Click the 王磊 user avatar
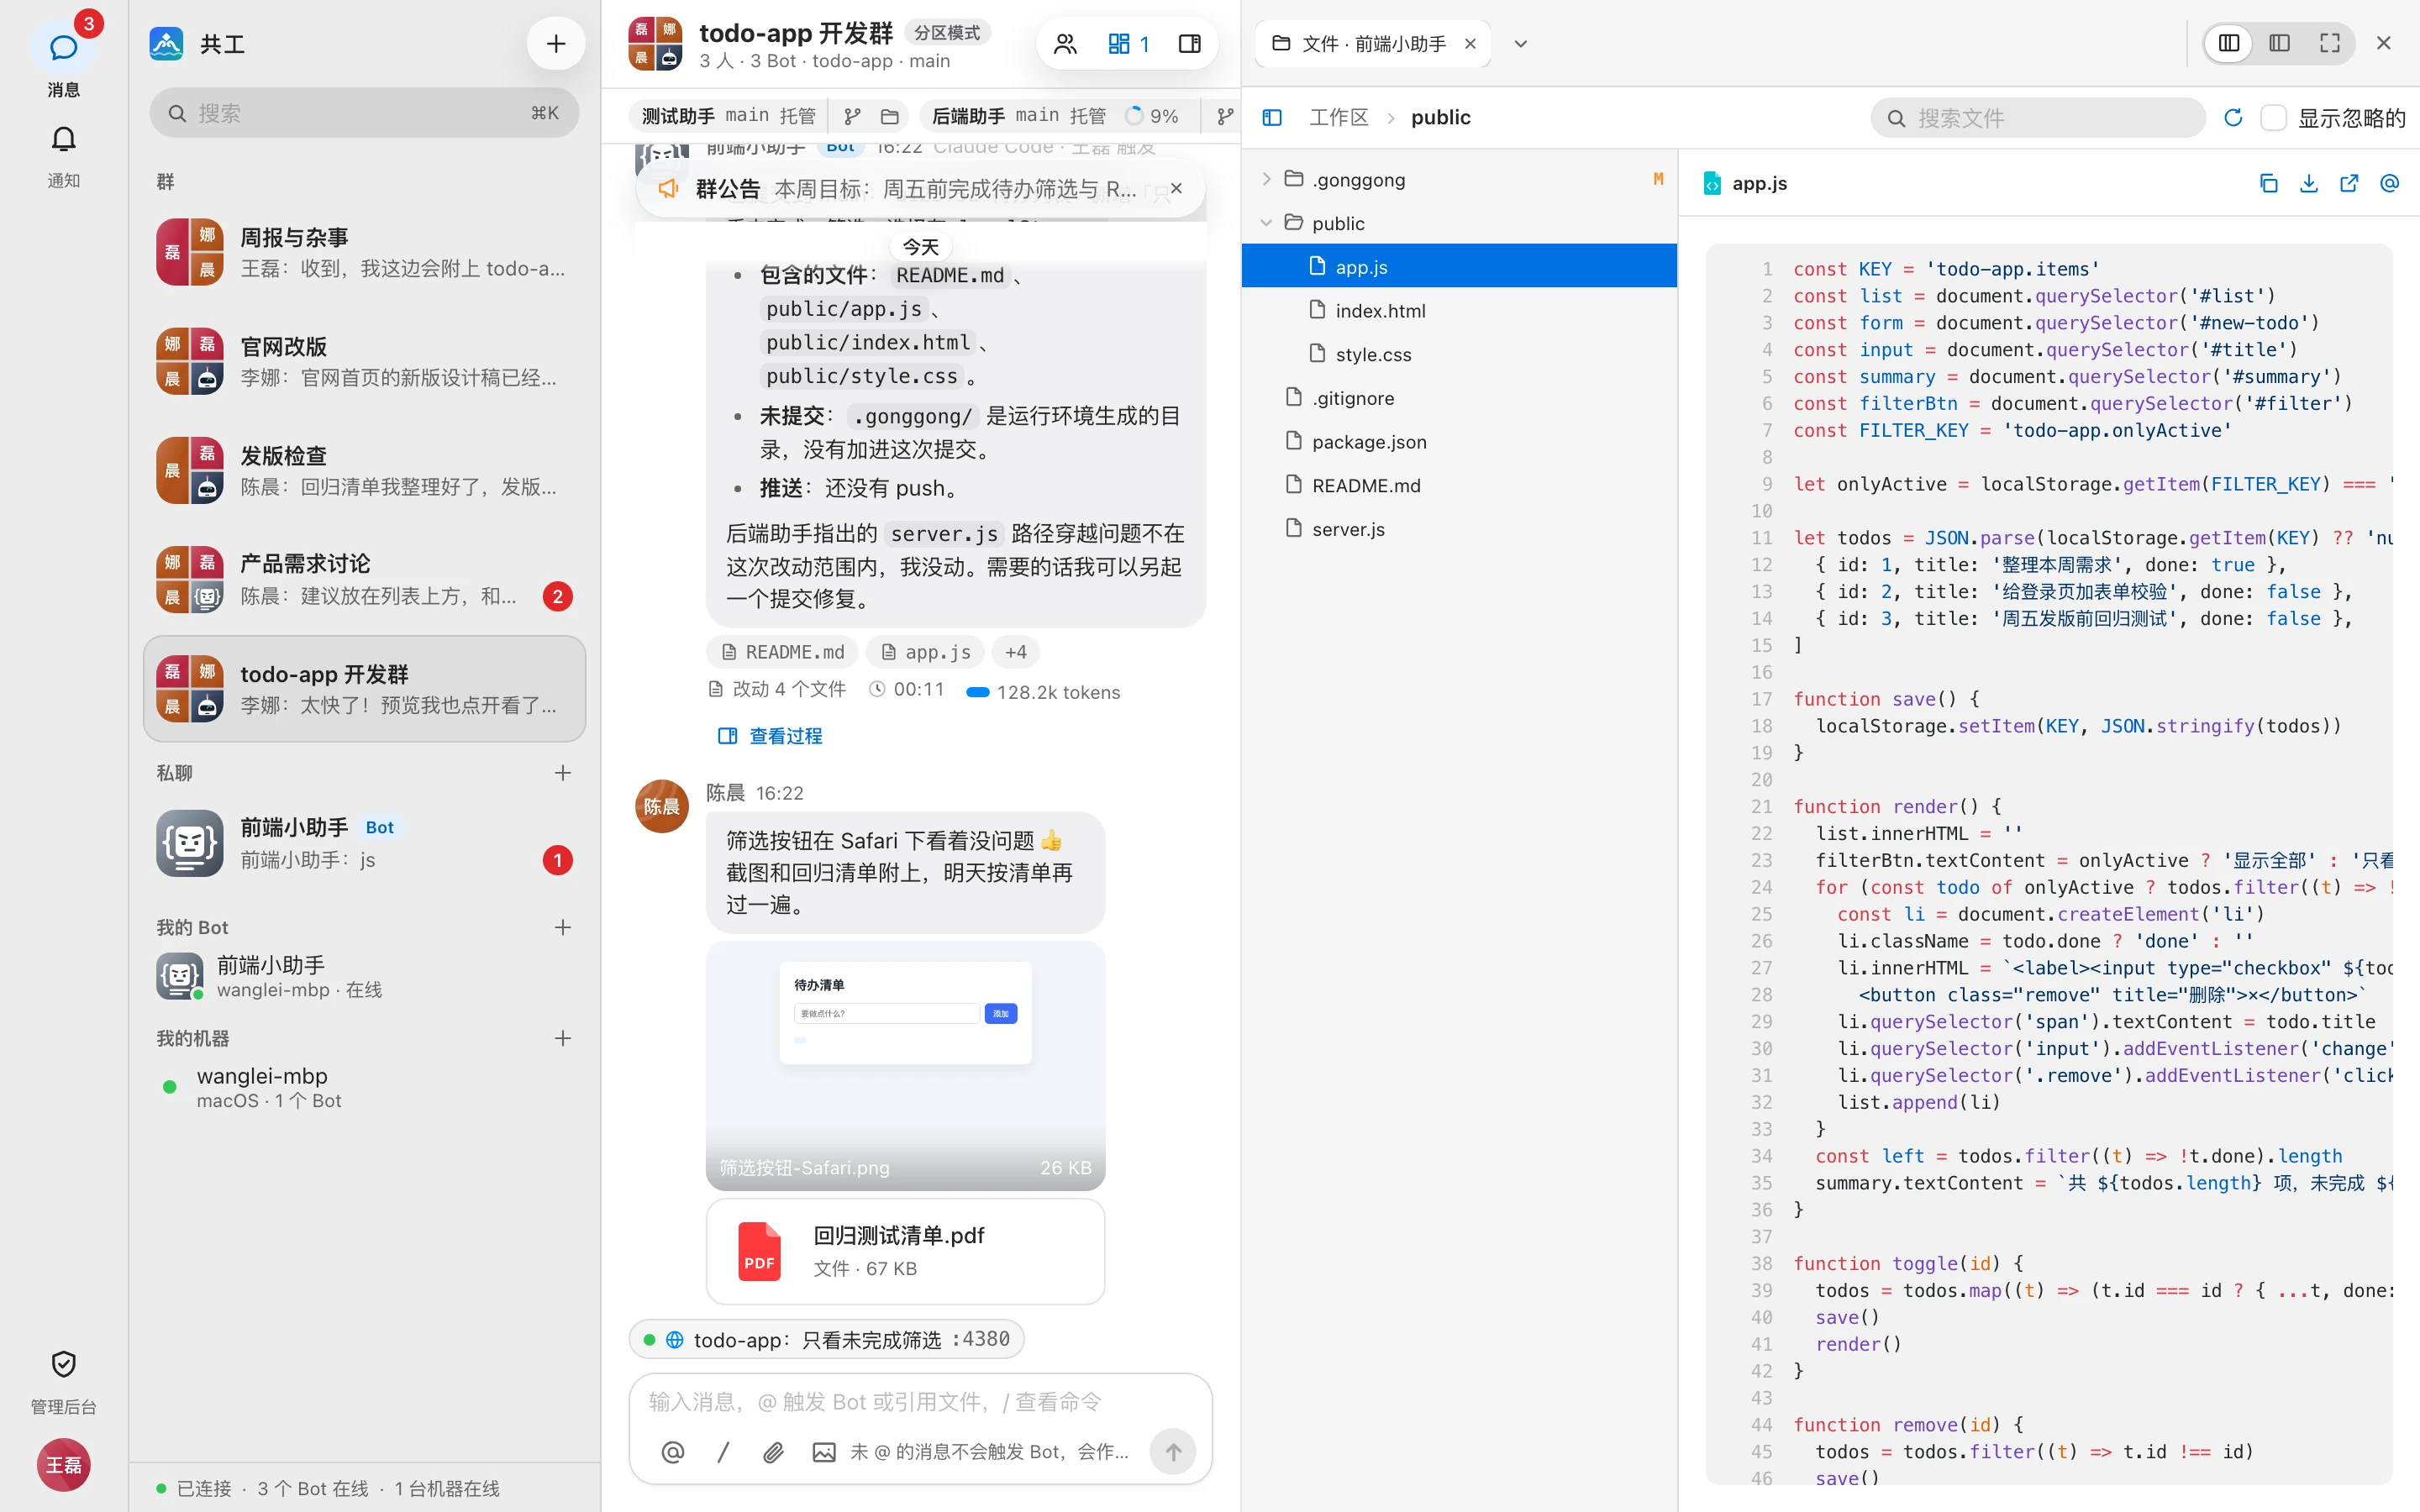2420x1512 pixels. coord(63,1464)
